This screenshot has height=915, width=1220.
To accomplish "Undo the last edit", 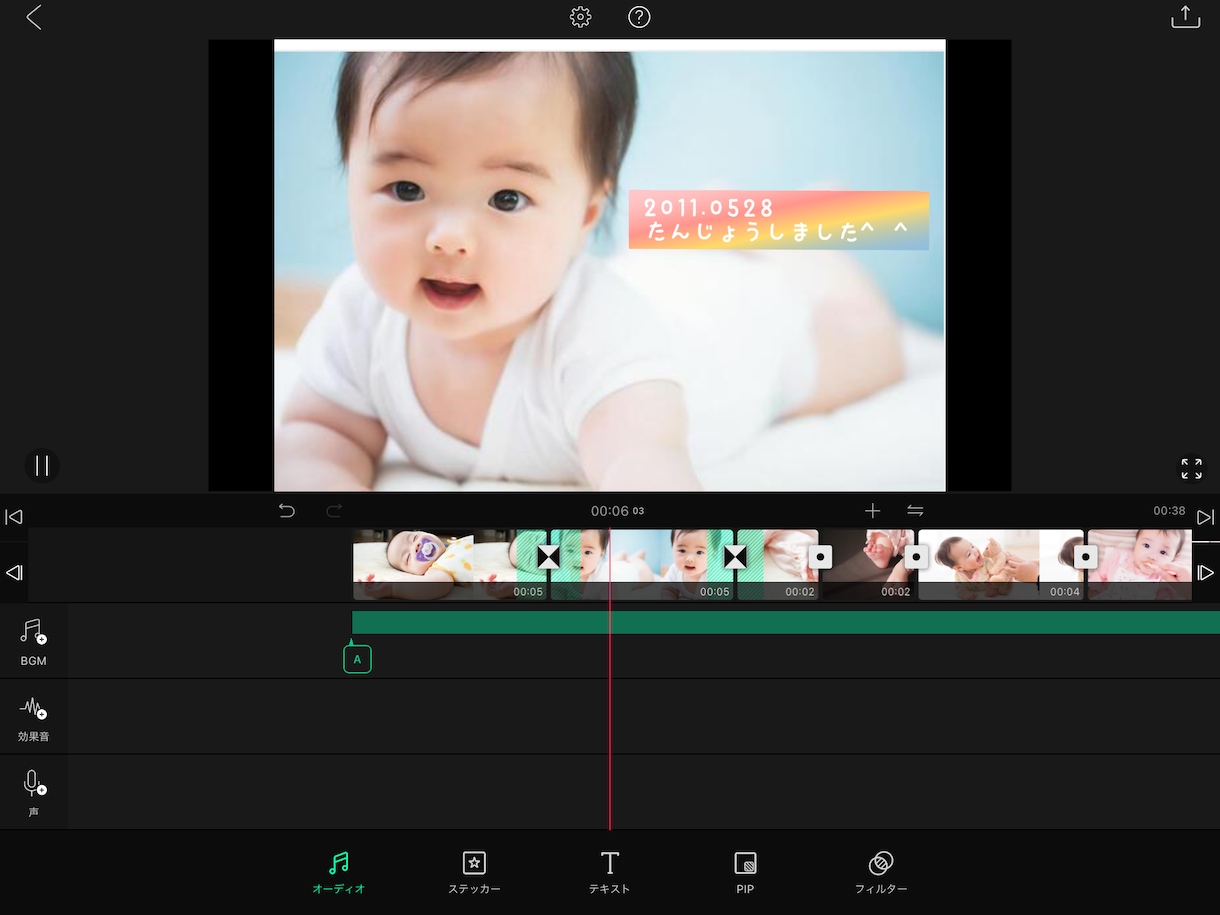I will (287, 511).
